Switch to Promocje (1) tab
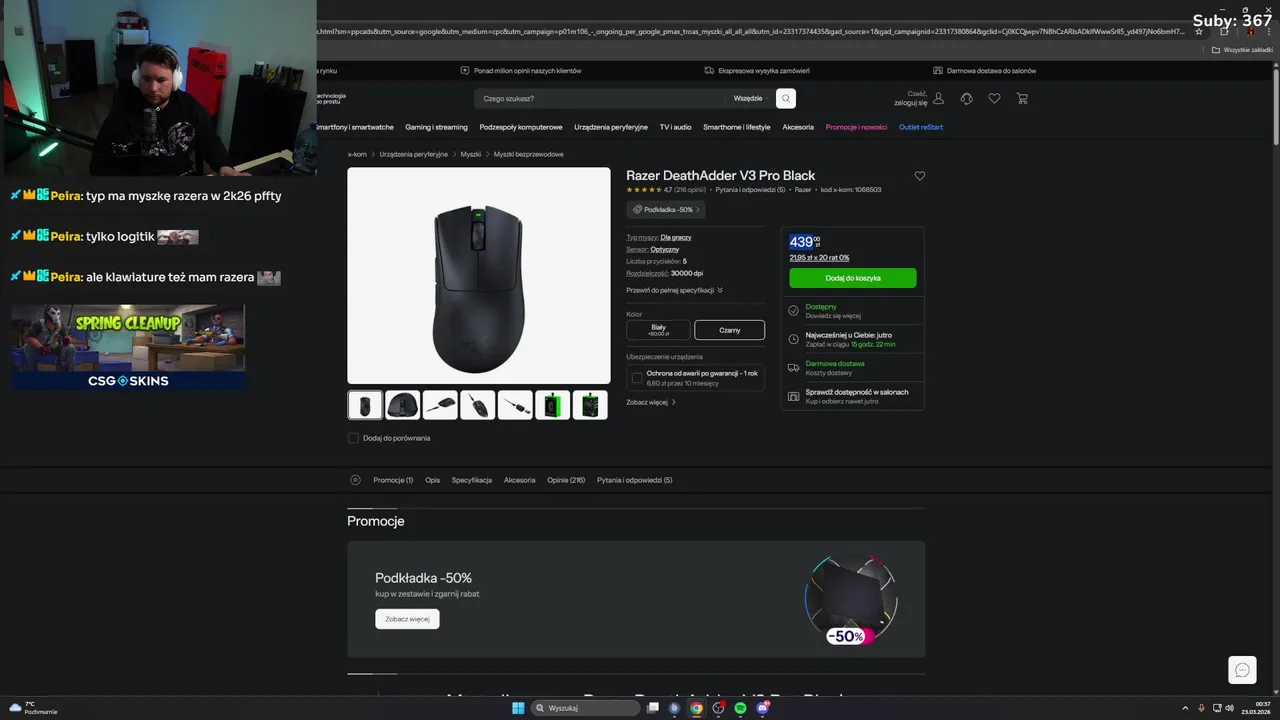Screen dimensions: 1280x720 click(x=393, y=480)
